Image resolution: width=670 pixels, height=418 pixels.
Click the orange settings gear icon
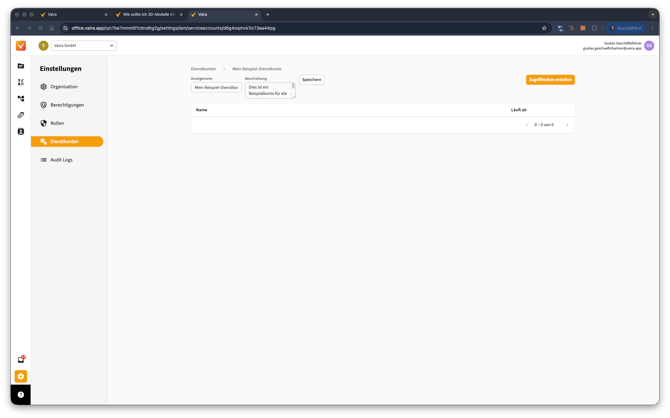21,377
